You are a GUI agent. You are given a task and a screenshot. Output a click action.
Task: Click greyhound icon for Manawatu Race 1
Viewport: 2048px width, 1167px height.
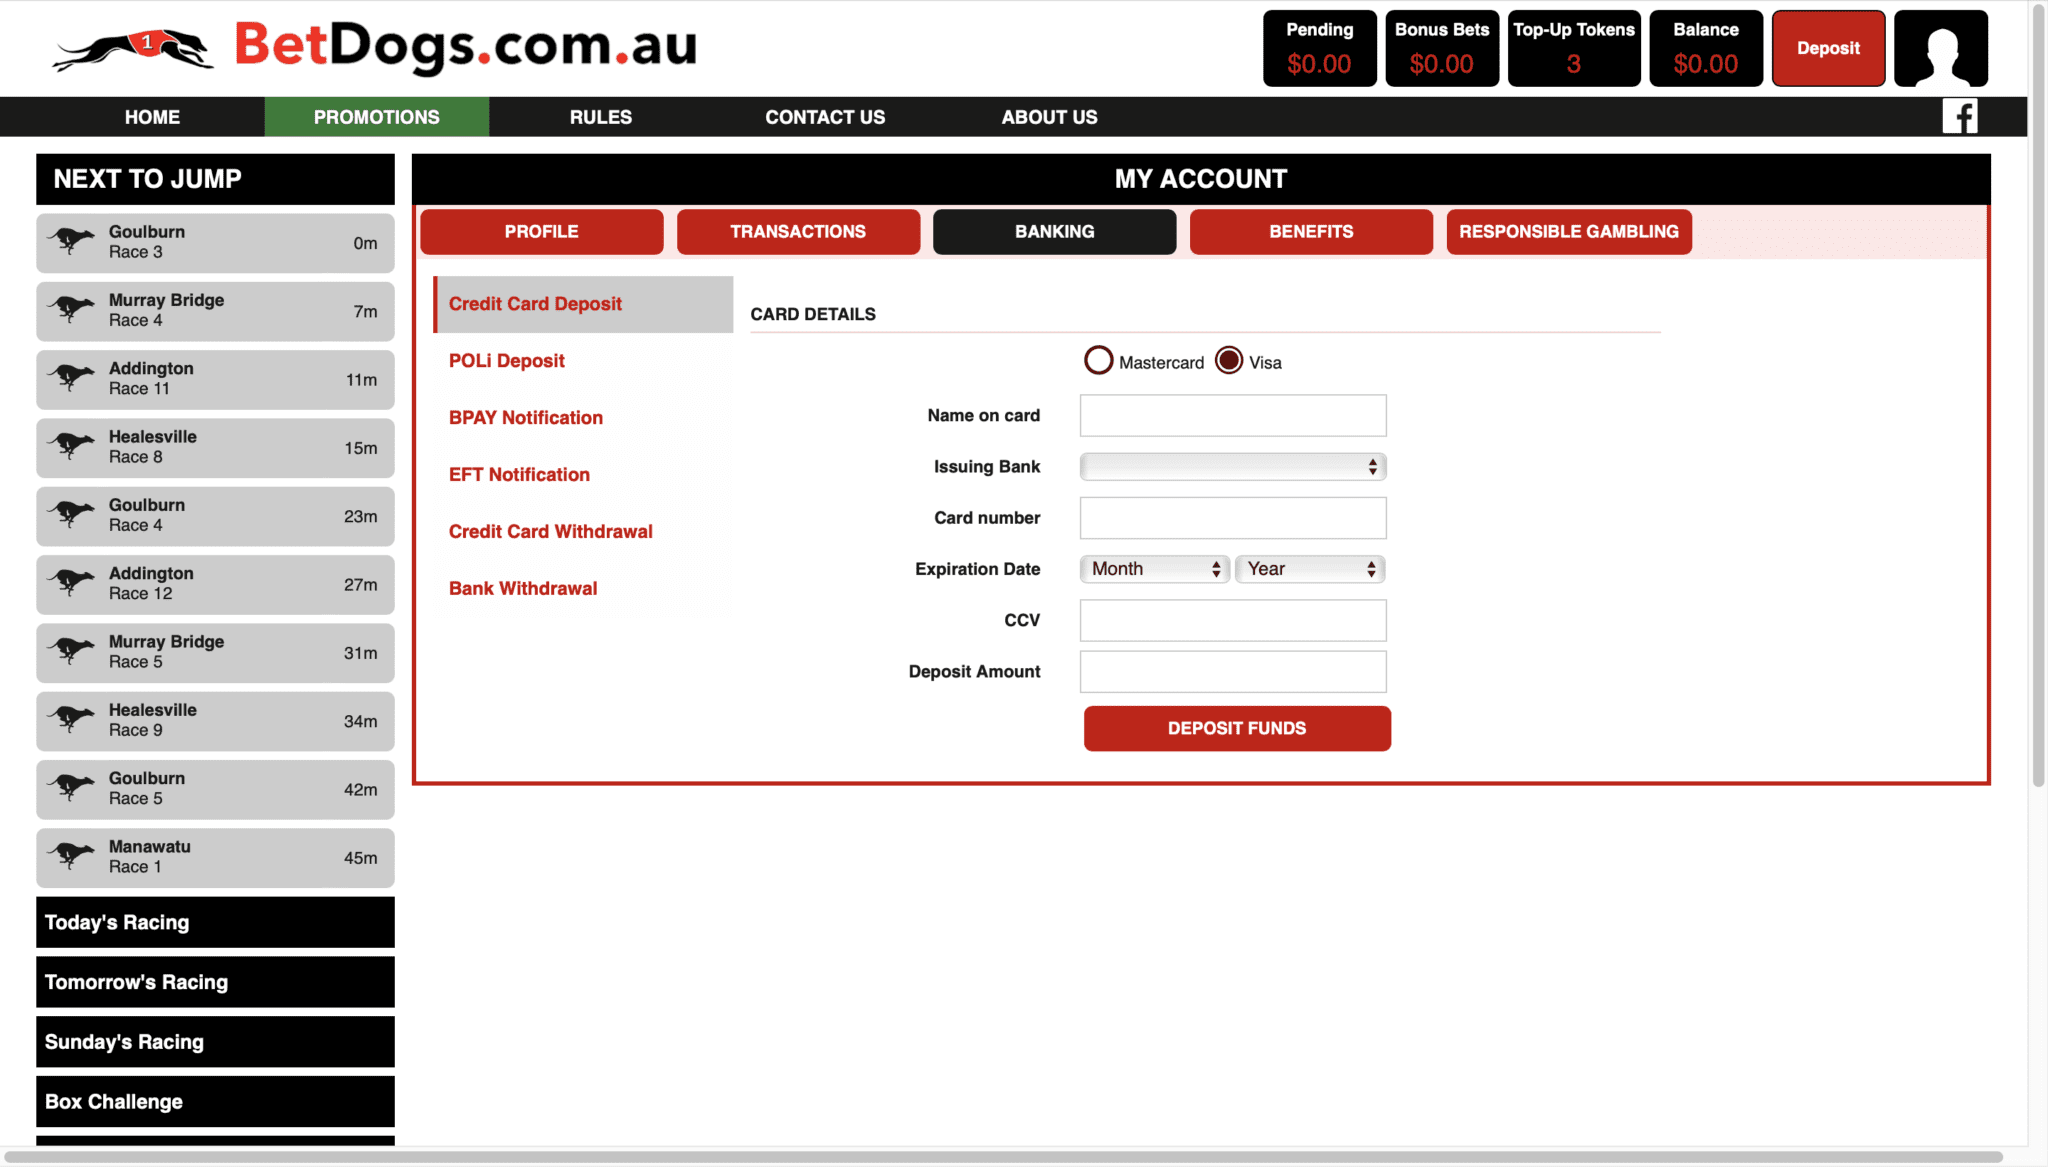[73, 856]
